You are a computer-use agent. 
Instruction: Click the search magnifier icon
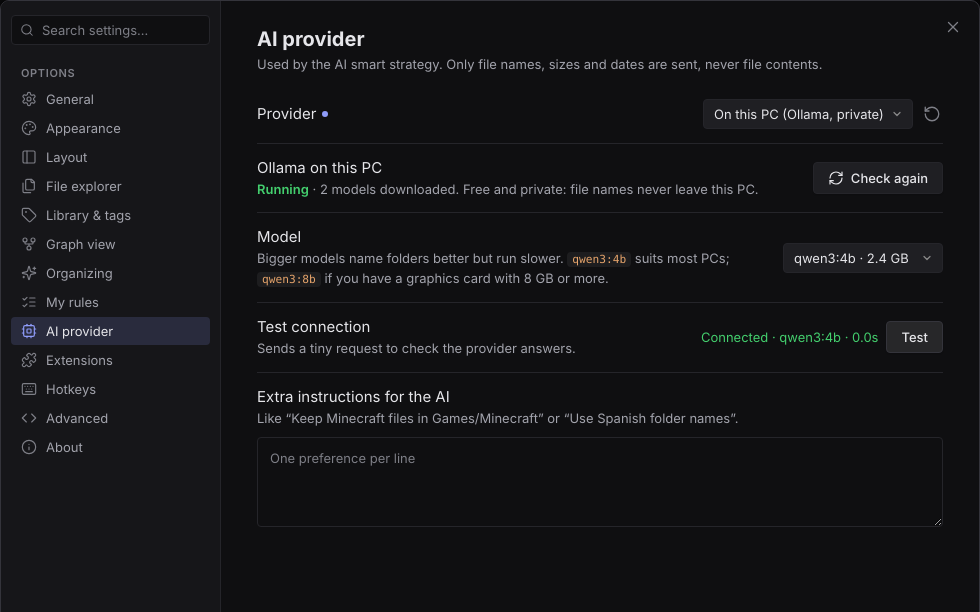[27, 30]
